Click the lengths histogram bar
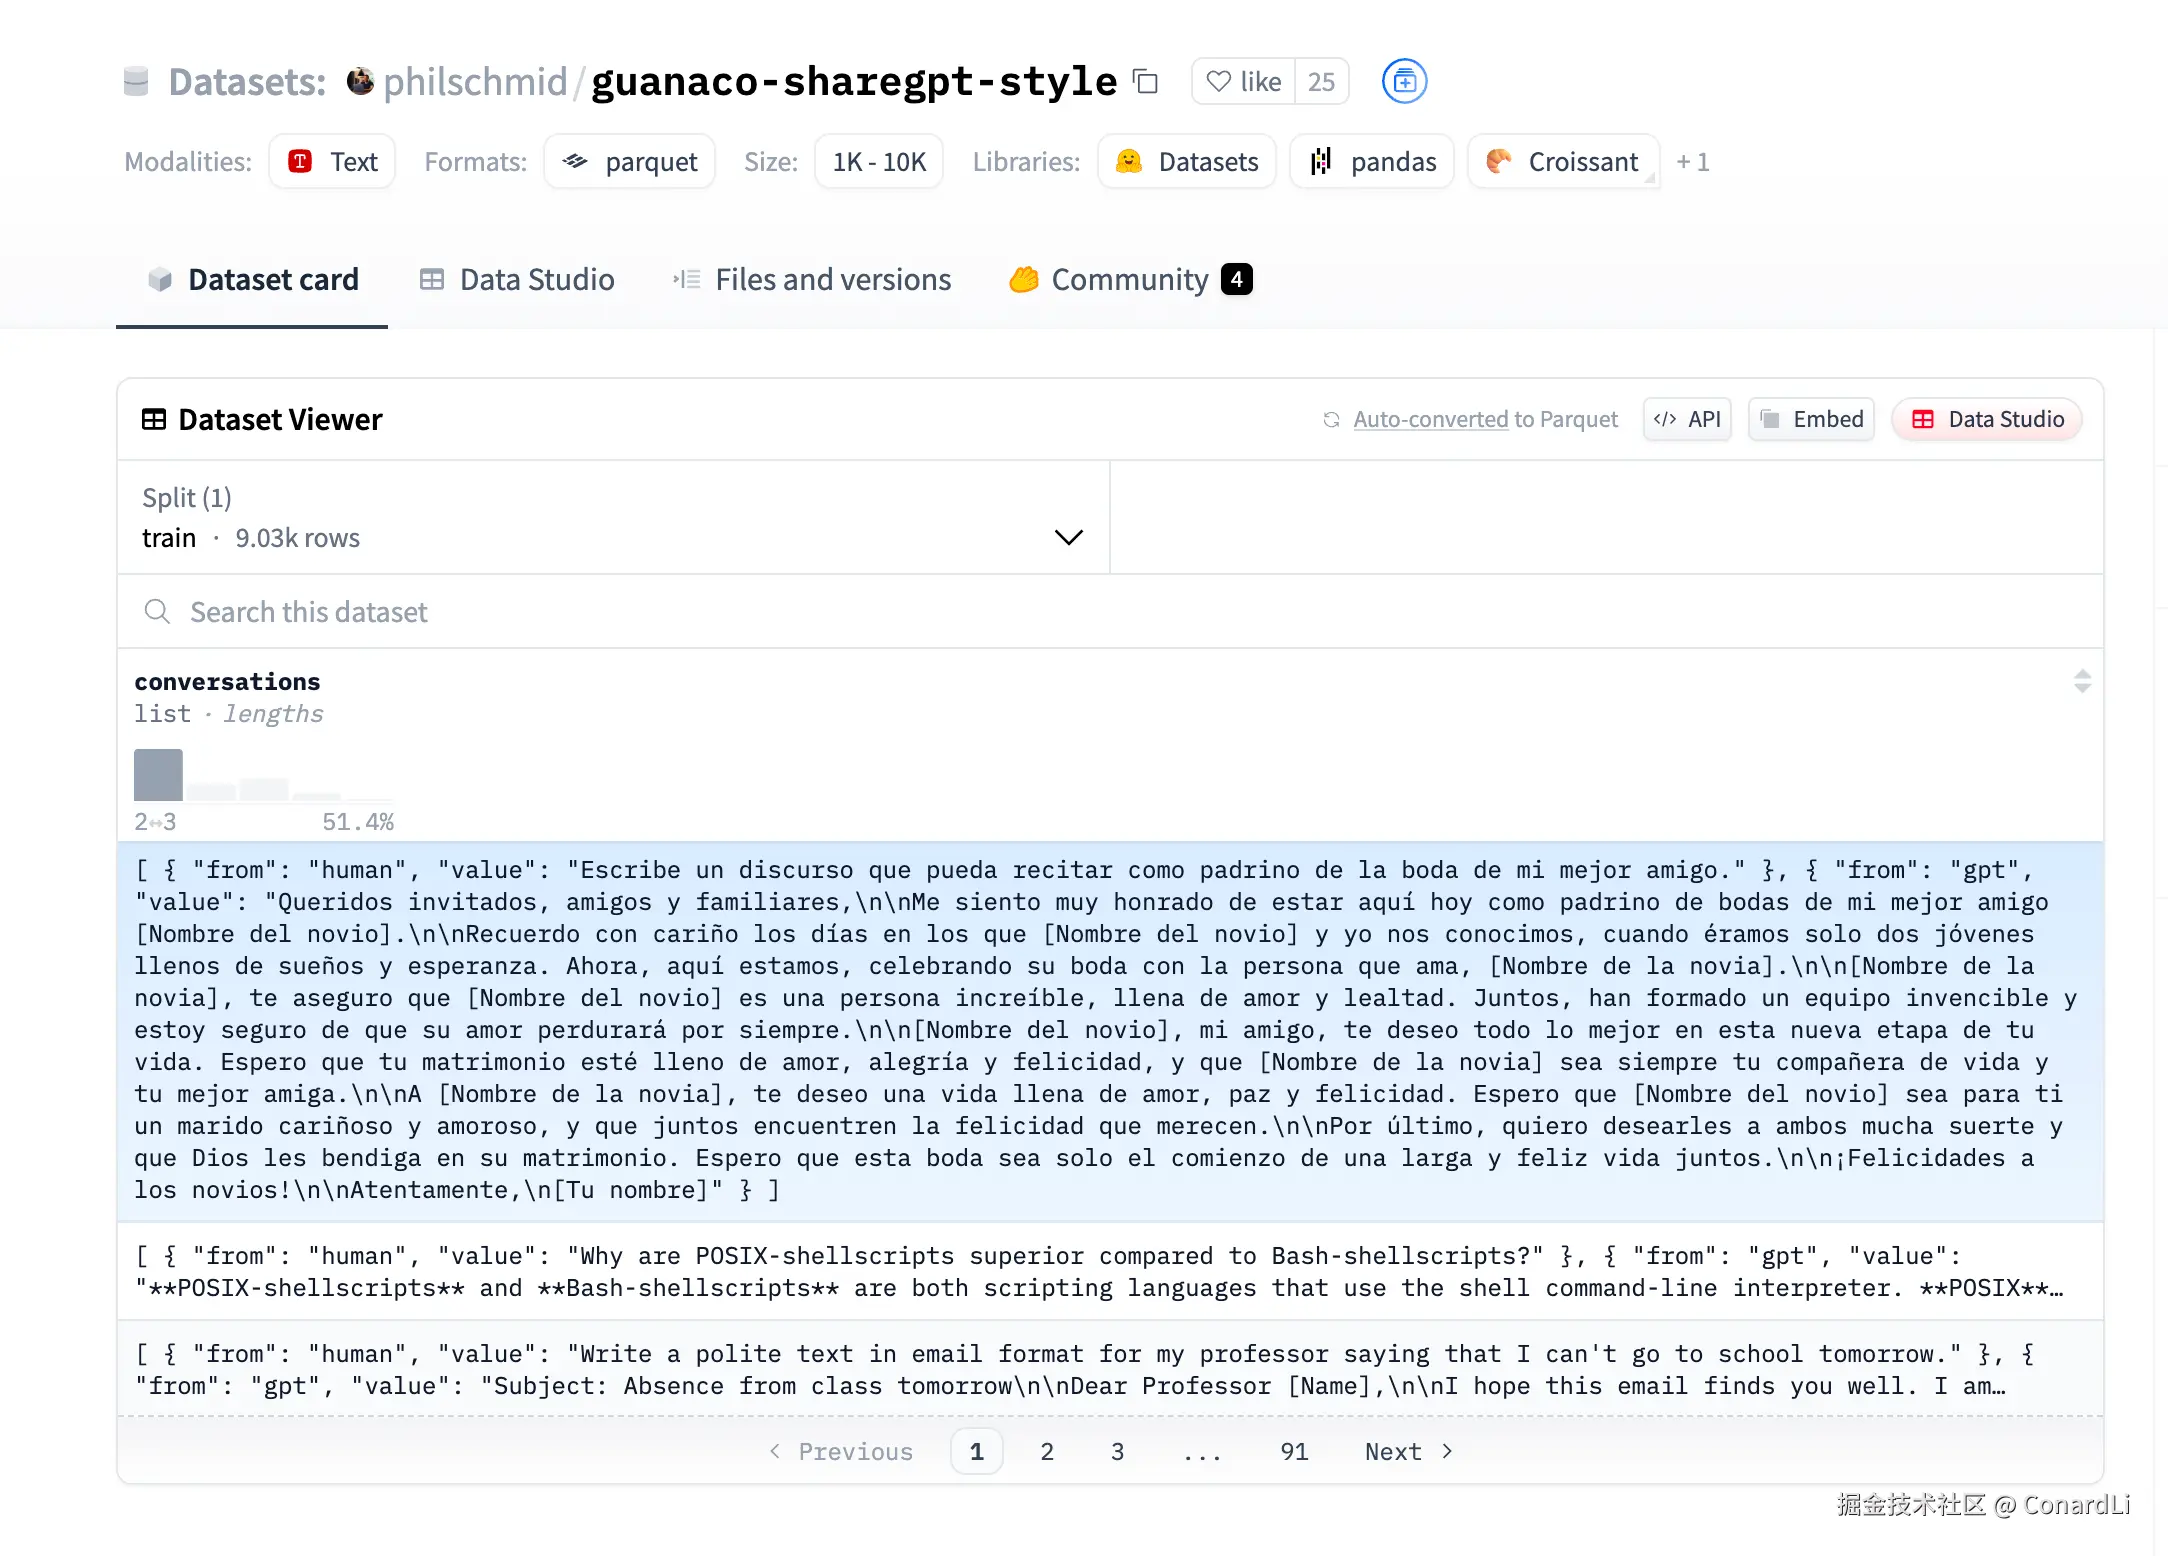Image resolution: width=2168 pixels, height=1556 pixels. (x=157, y=774)
